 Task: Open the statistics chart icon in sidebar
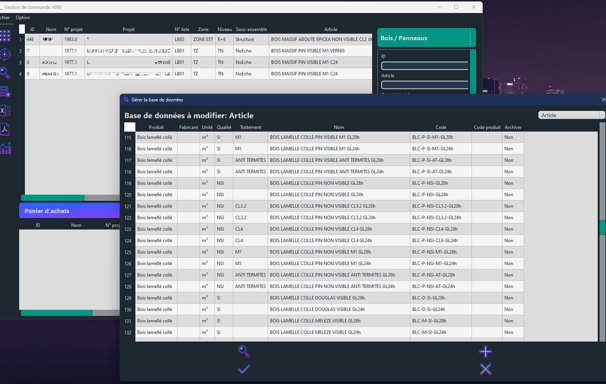click(x=5, y=148)
